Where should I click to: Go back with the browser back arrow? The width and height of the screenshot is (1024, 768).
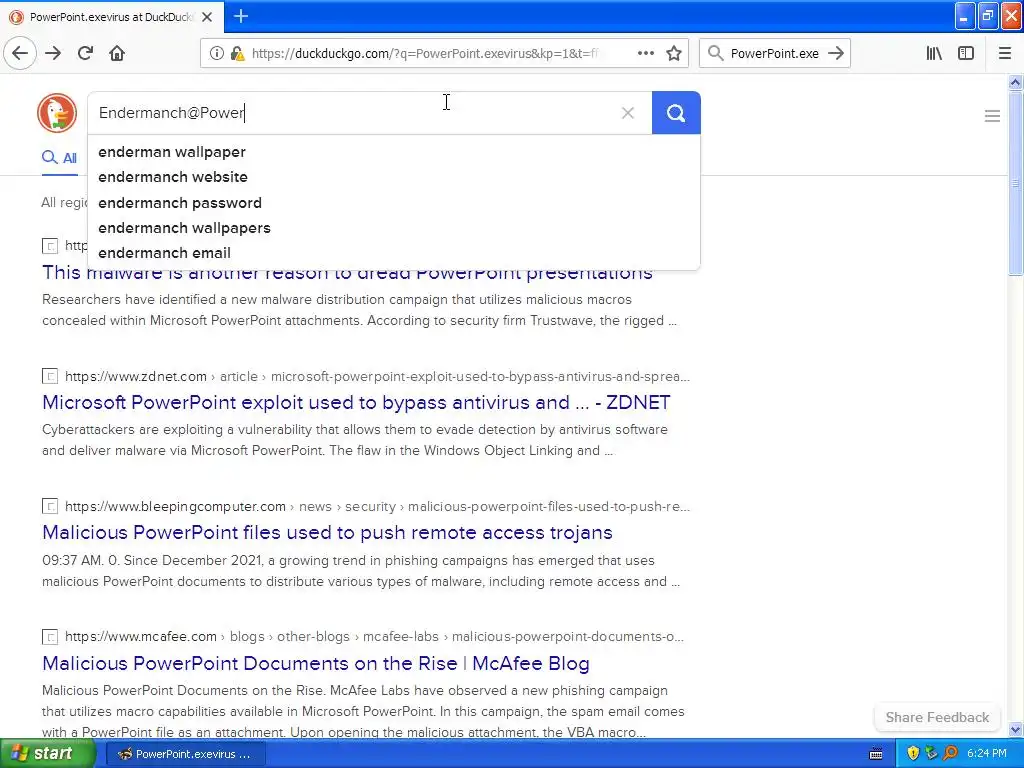20,53
